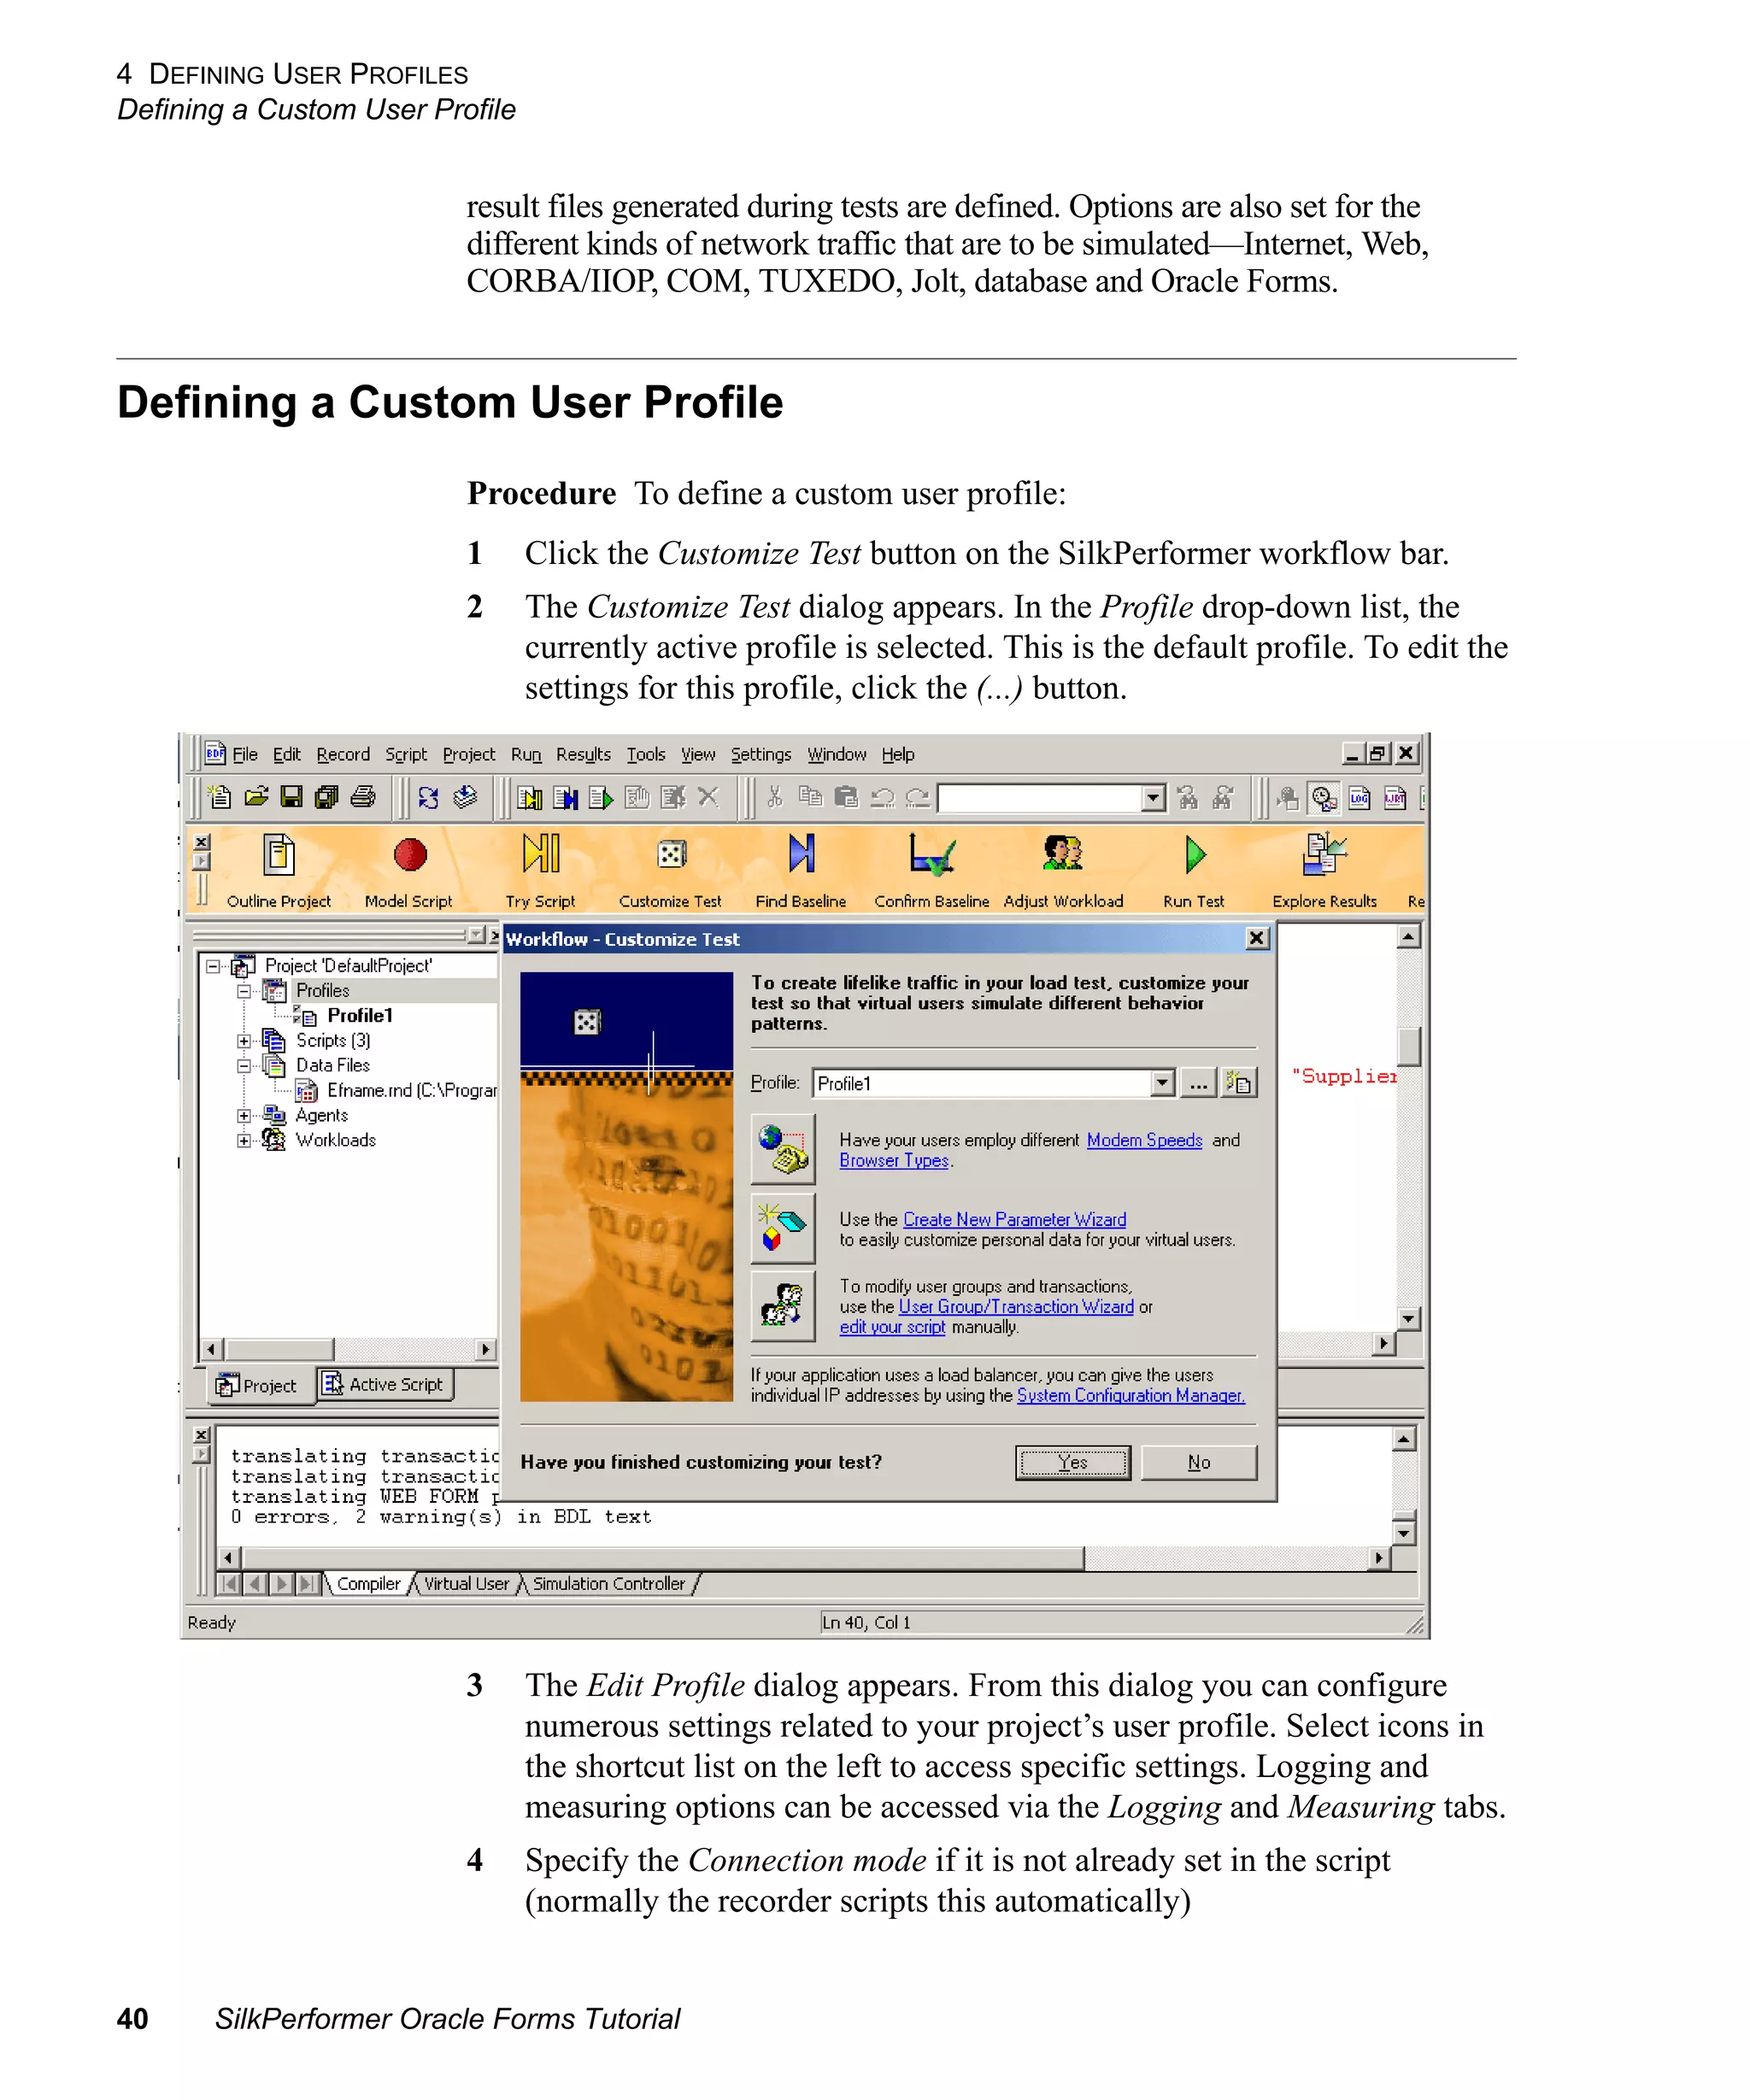Click the blue refresh arrows toolbar icon
Viewport: 1750px width, 2100px height.
coord(428,797)
